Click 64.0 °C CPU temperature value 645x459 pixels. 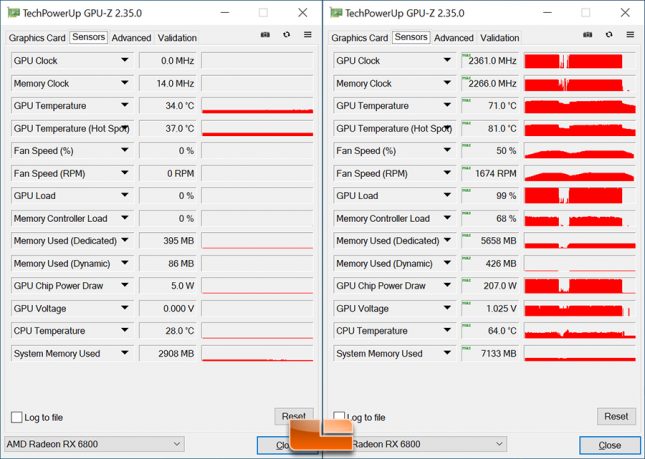[x=490, y=331]
